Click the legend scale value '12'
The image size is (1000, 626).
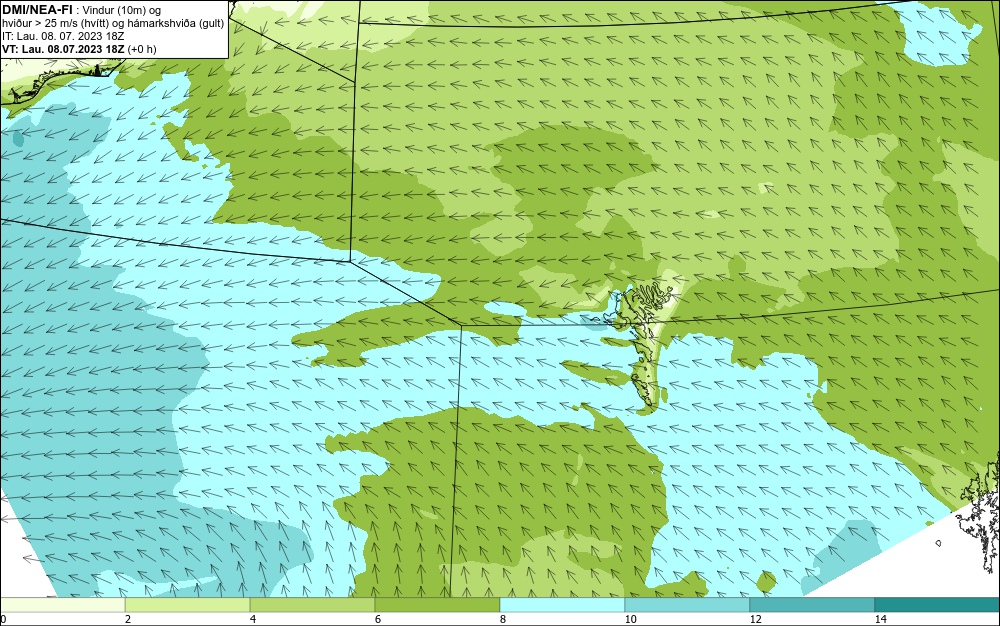point(755,619)
